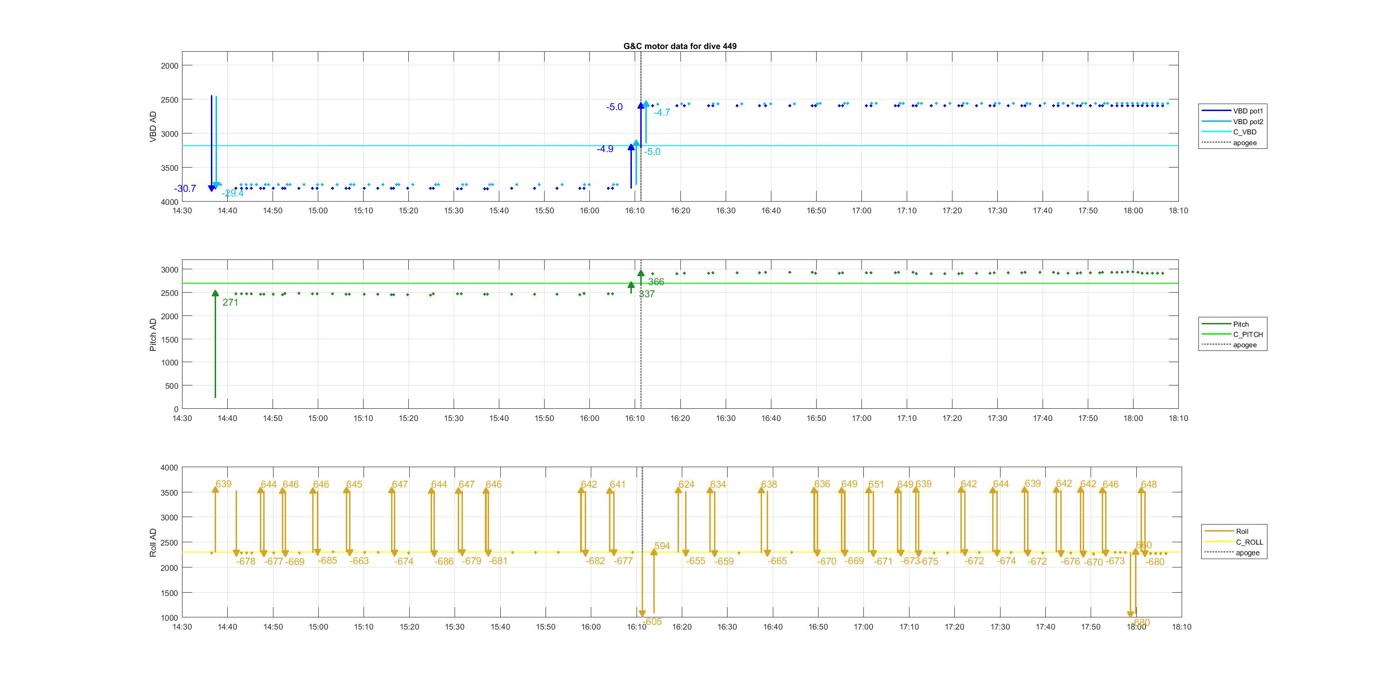Image resolution: width=1400 pixels, height=693 pixels.
Task: Click the '-30.7' VBD data label
Action: click(185, 189)
